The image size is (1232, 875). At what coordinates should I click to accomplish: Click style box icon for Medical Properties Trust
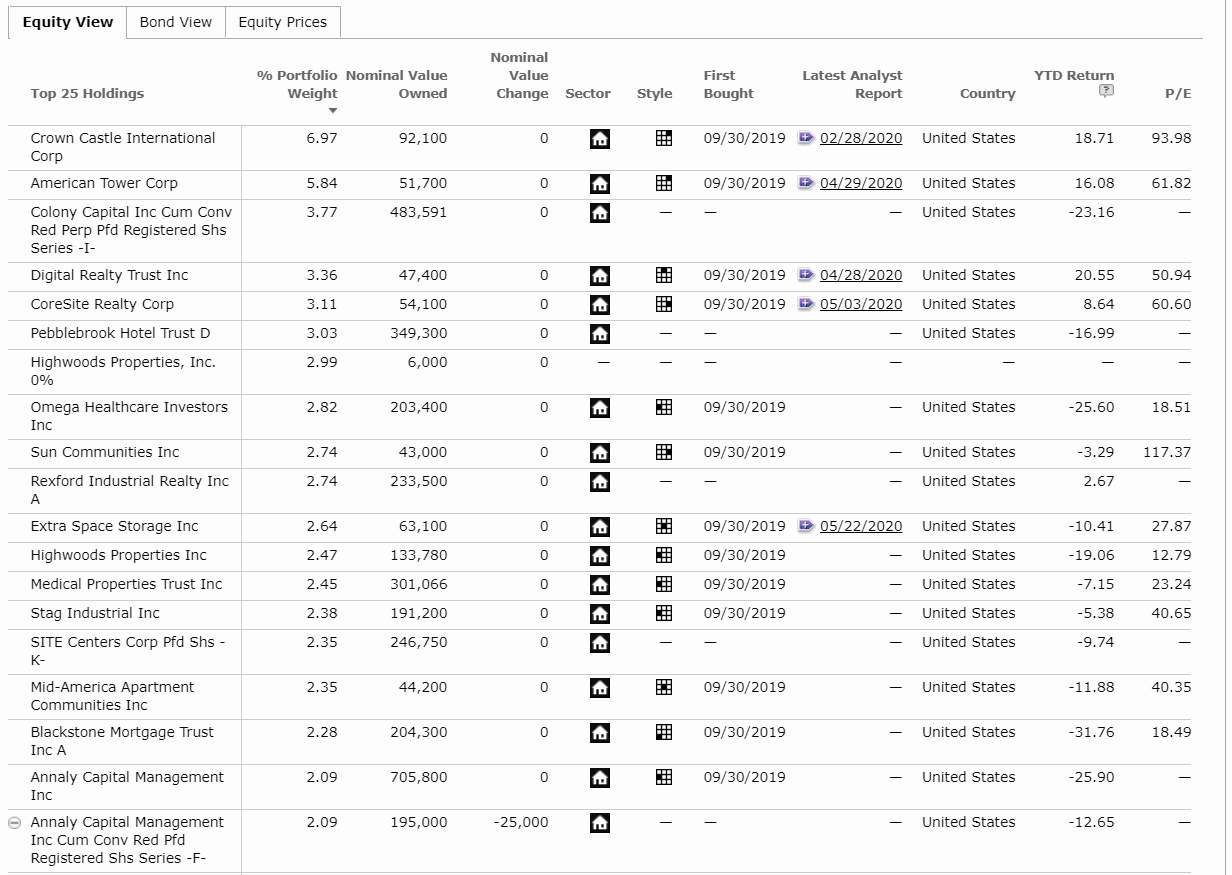663,584
